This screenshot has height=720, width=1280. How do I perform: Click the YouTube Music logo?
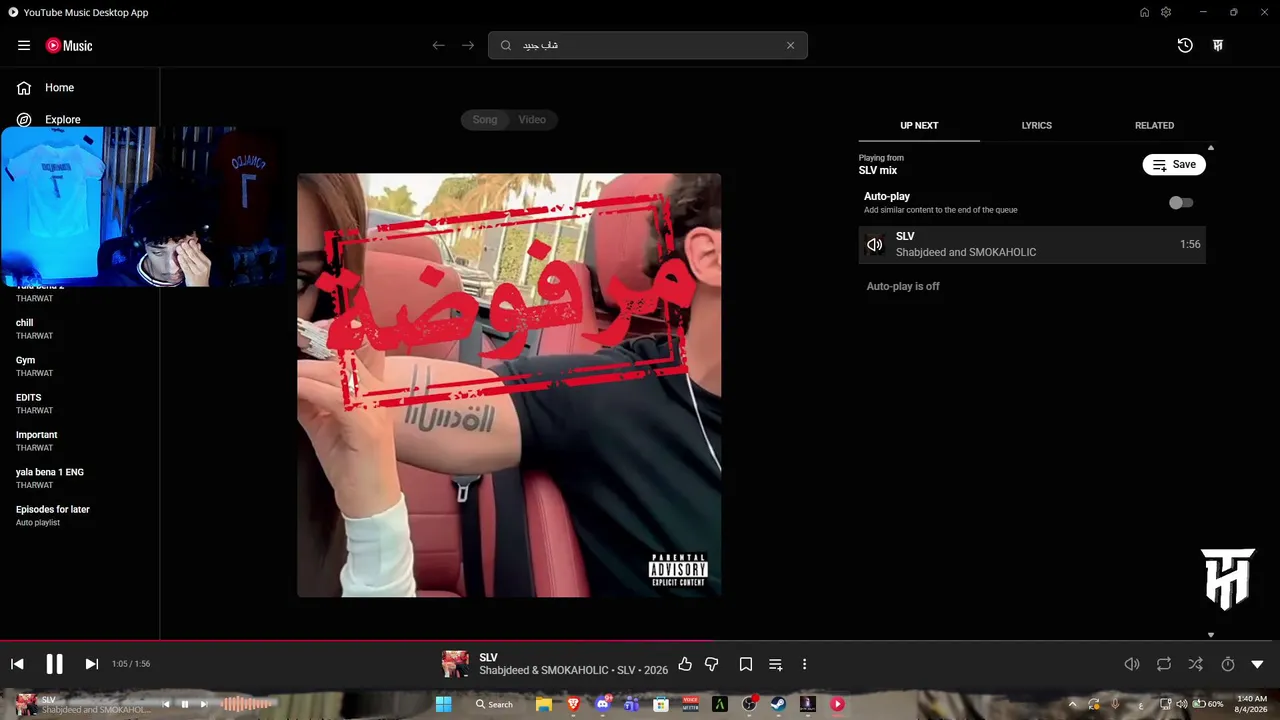pos(69,45)
